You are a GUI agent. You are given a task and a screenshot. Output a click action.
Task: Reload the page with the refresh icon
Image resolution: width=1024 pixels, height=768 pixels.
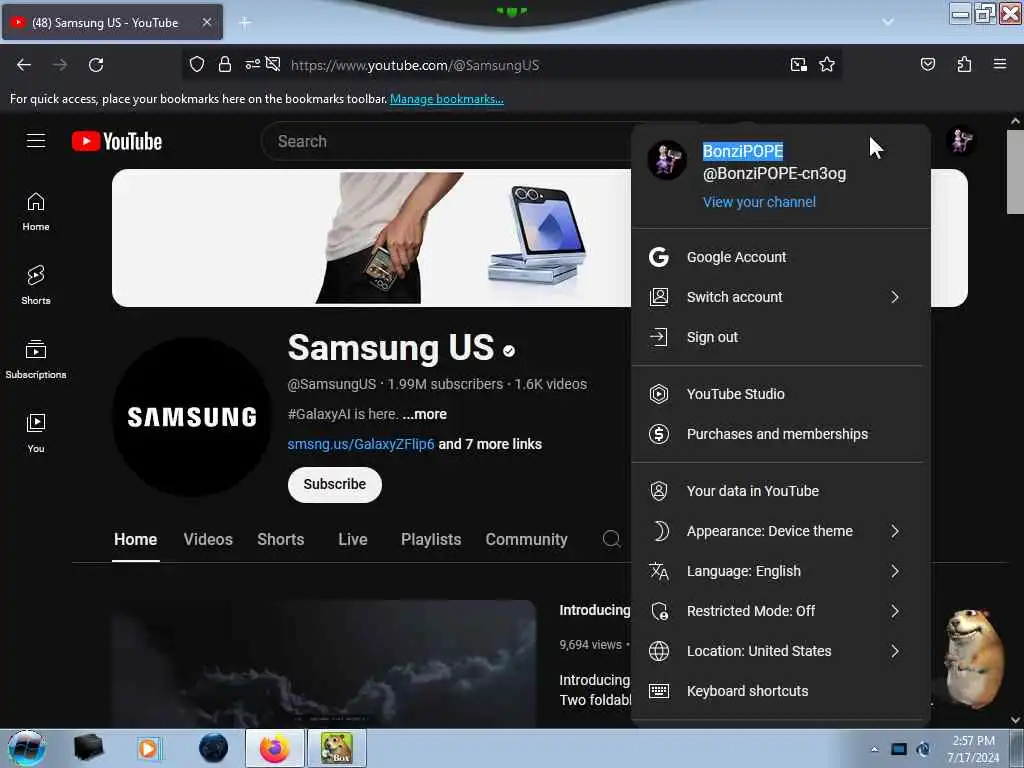click(x=96, y=65)
